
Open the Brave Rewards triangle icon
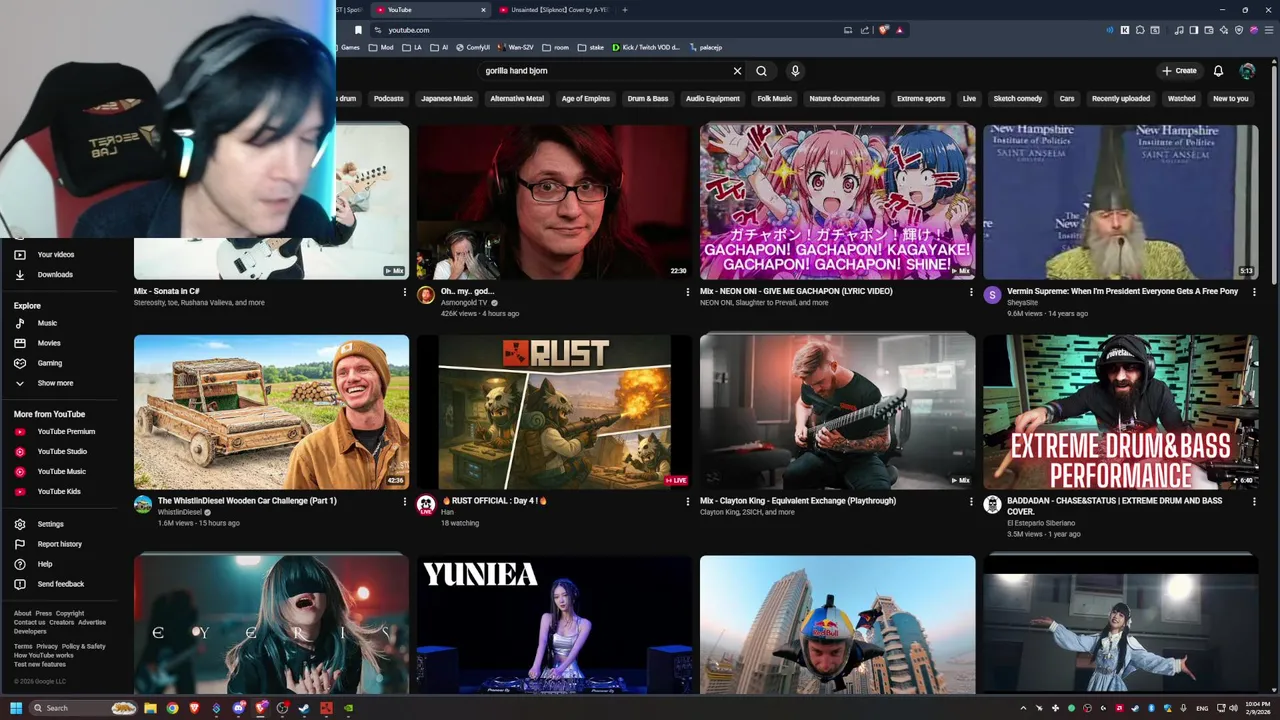click(x=899, y=30)
